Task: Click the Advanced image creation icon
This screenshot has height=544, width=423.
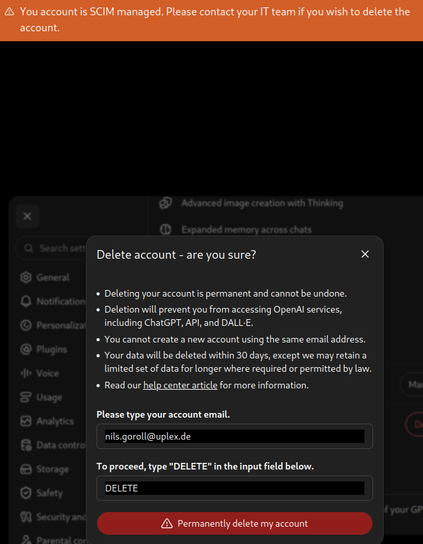Action: 166,203
